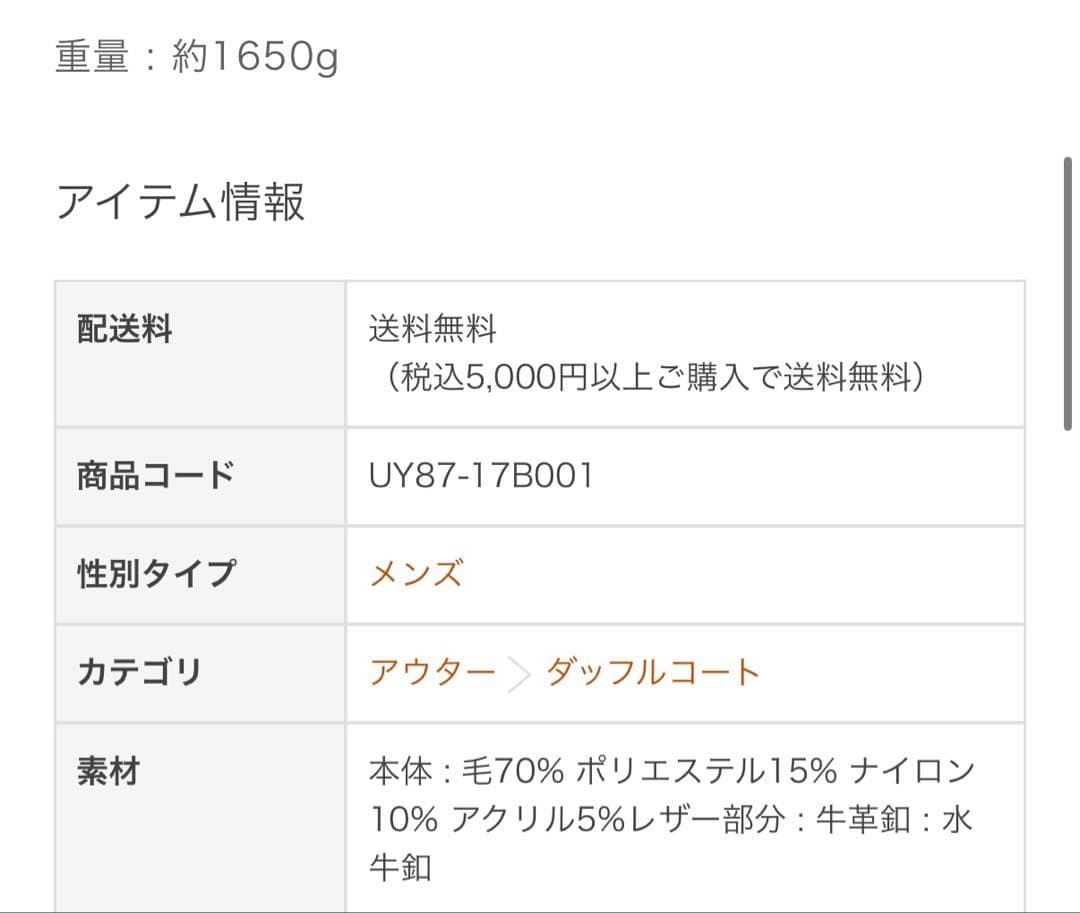Click the 重量 weight label
This screenshot has width=1080, height=913.
(92, 58)
